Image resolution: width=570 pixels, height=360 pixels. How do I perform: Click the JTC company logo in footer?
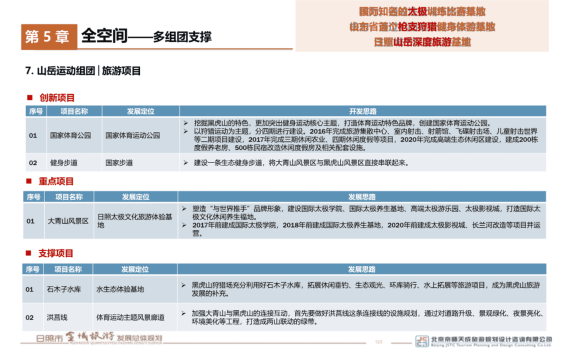tap(422, 341)
